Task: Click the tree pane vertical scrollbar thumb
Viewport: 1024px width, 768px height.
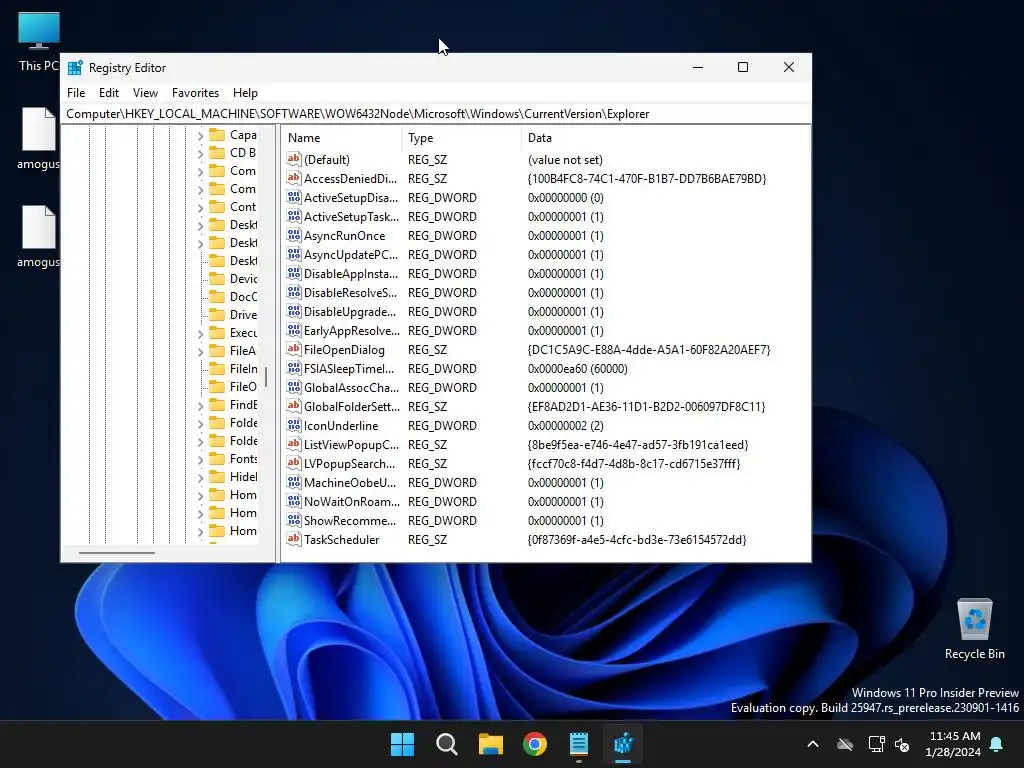Action: (266, 377)
